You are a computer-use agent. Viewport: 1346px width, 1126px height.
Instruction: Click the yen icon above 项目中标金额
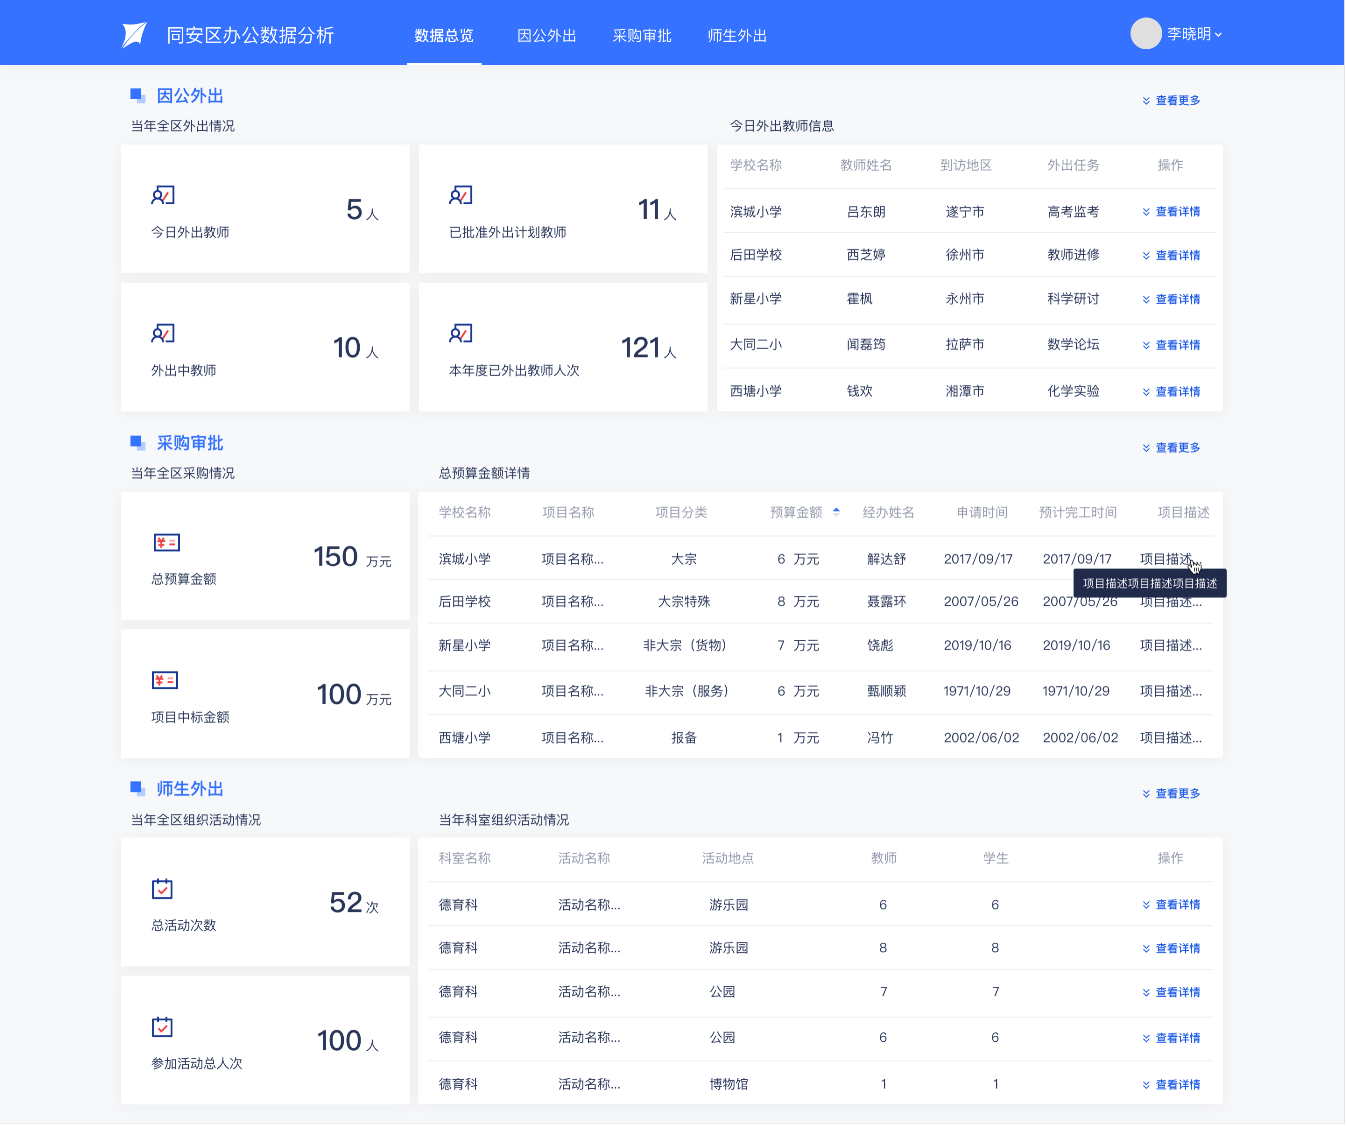[165, 680]
